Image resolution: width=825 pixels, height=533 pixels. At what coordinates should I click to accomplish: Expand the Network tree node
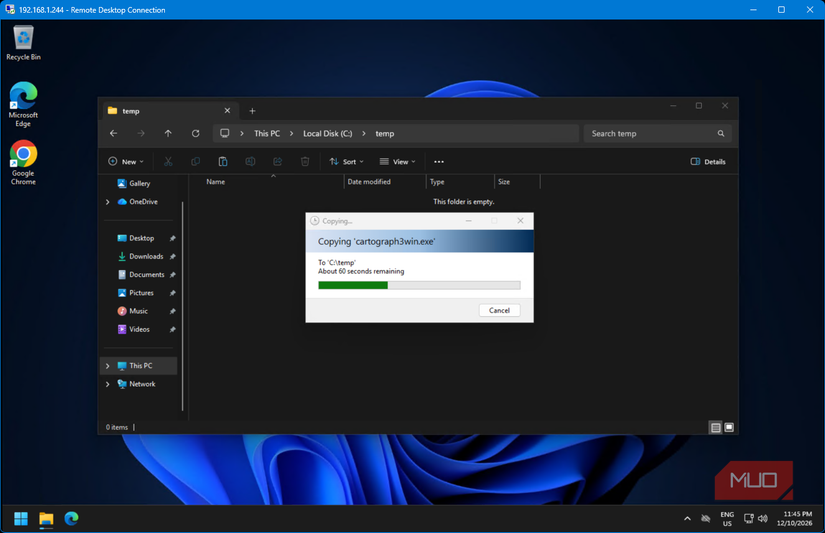coord(107,384)
